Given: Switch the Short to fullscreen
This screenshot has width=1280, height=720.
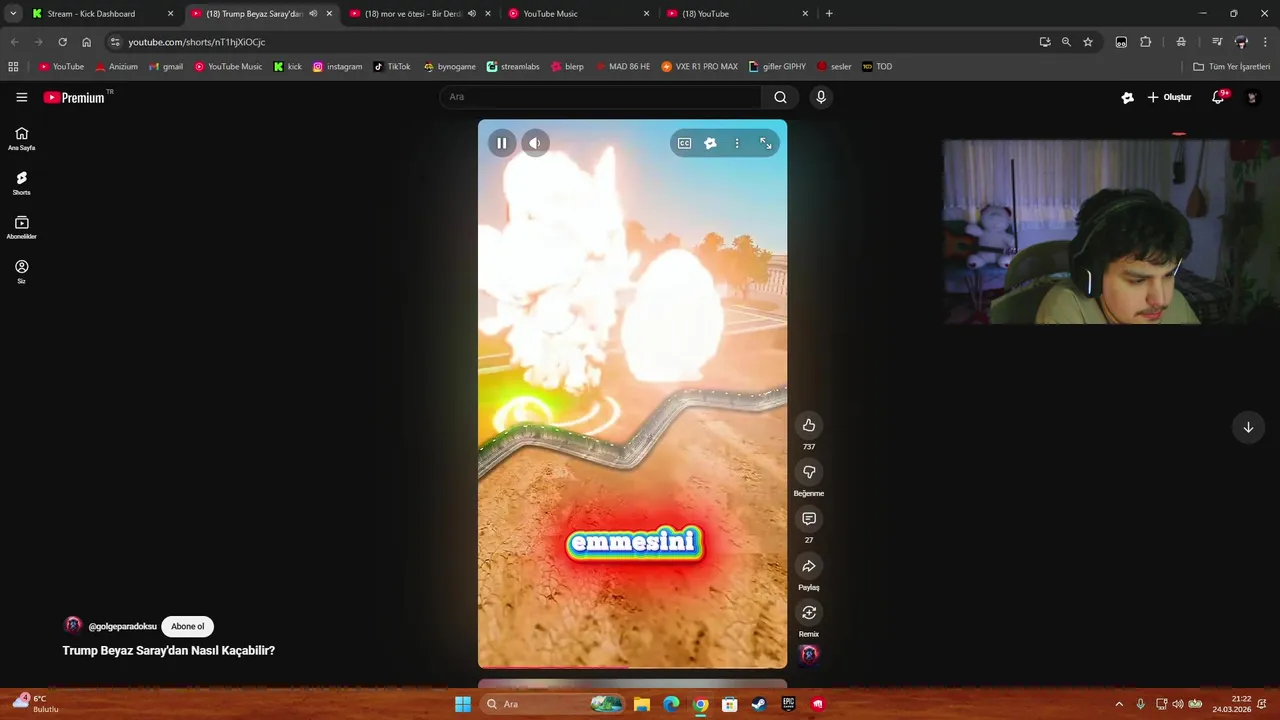Looking at the screenshot, I should pyautogui.click(x=766, y=143).
